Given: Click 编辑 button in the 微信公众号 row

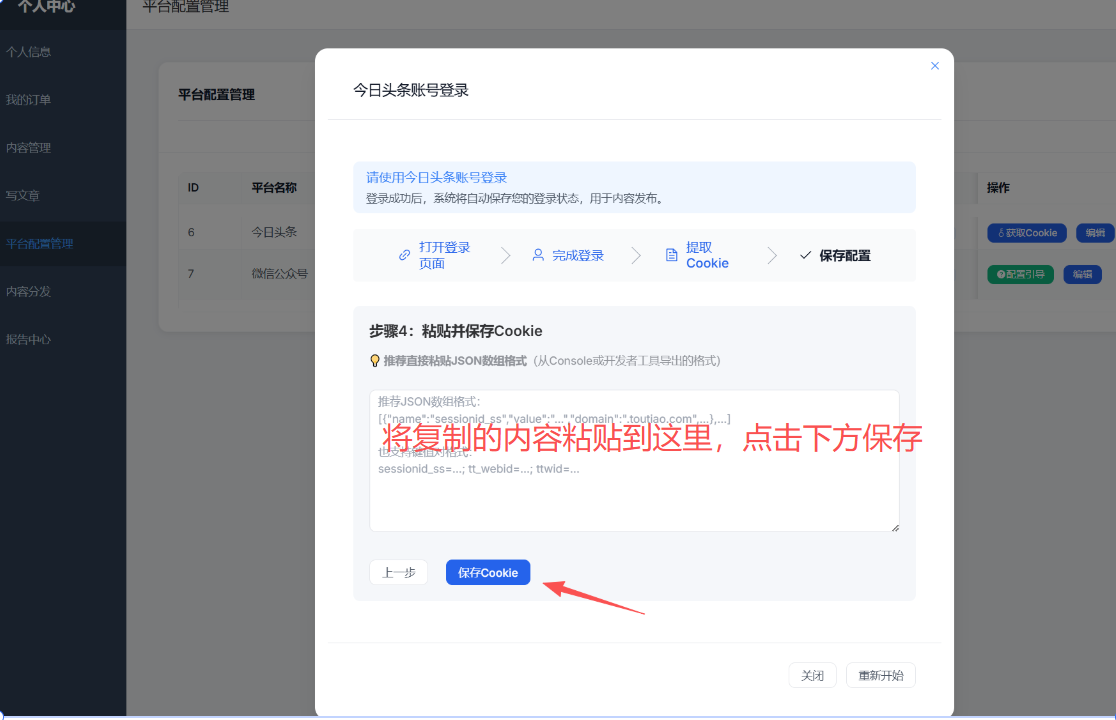Looking at the screenshot, I should tap(1083, 274).
